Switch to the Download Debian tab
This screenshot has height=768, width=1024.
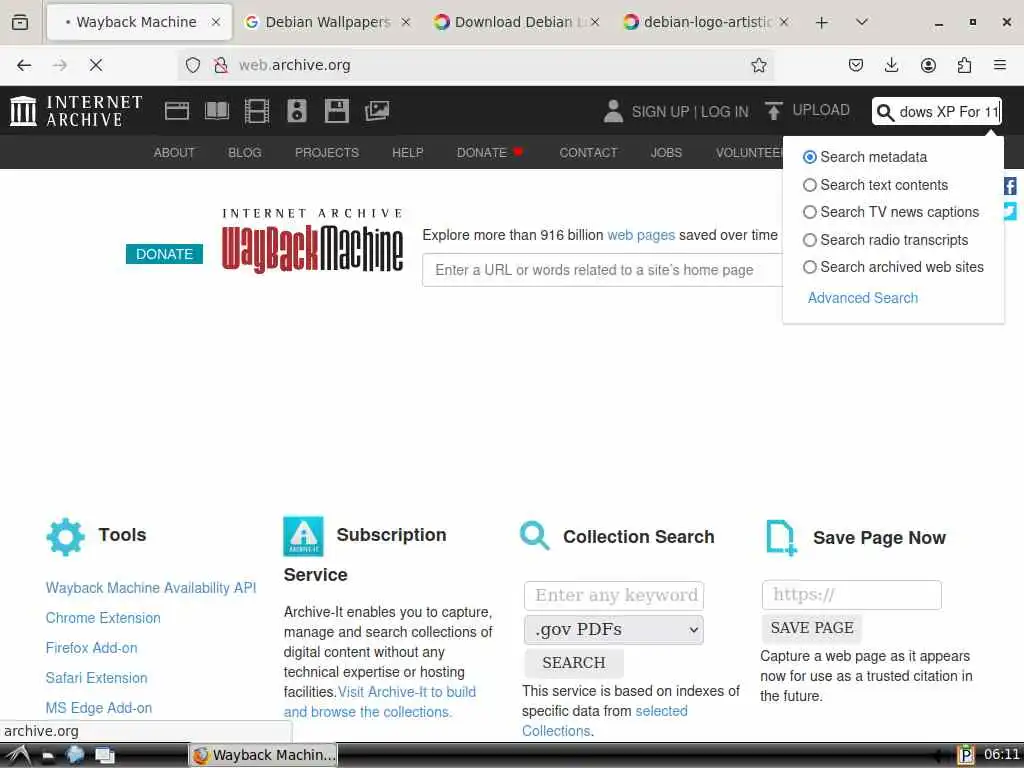pos(514,22)
